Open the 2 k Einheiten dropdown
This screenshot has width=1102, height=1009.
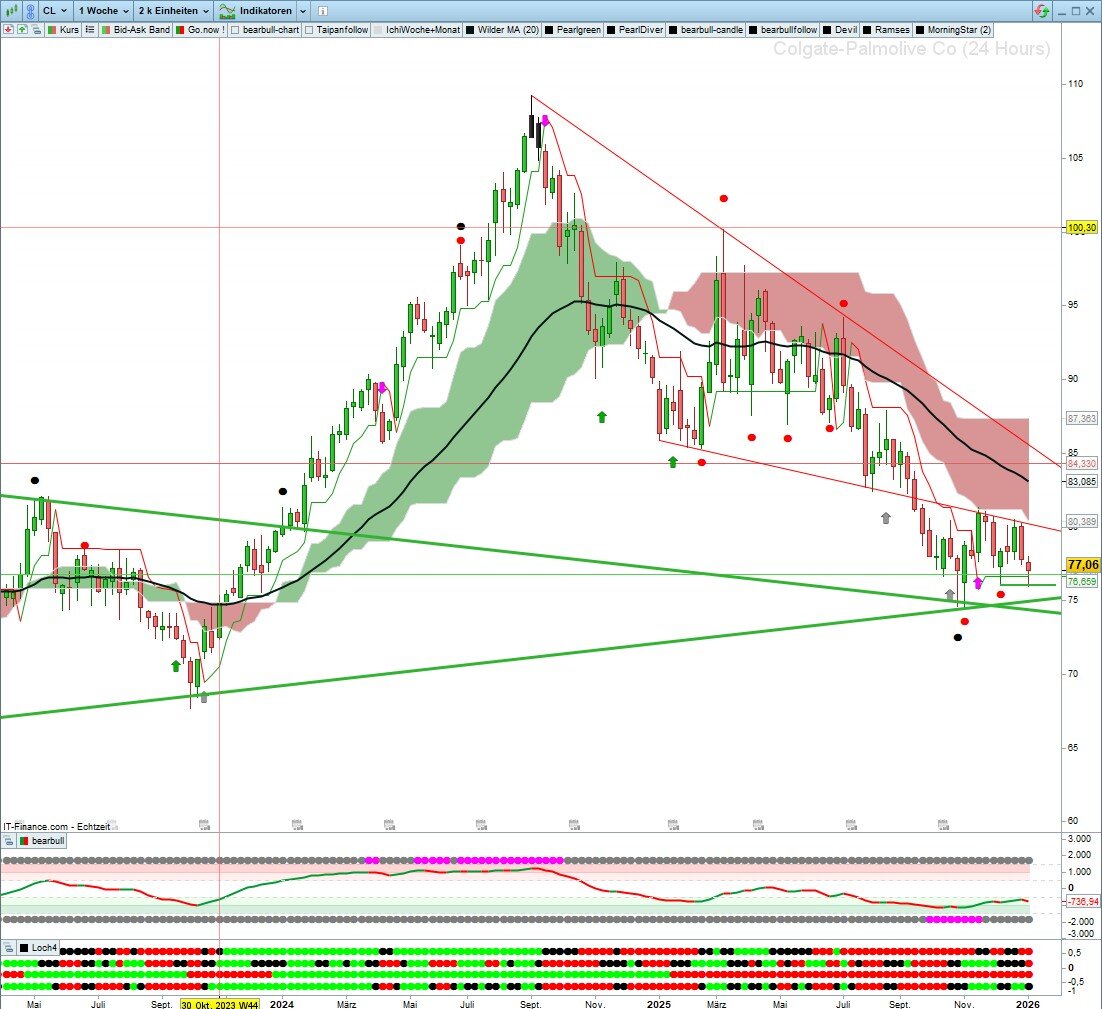pos(173,10)
